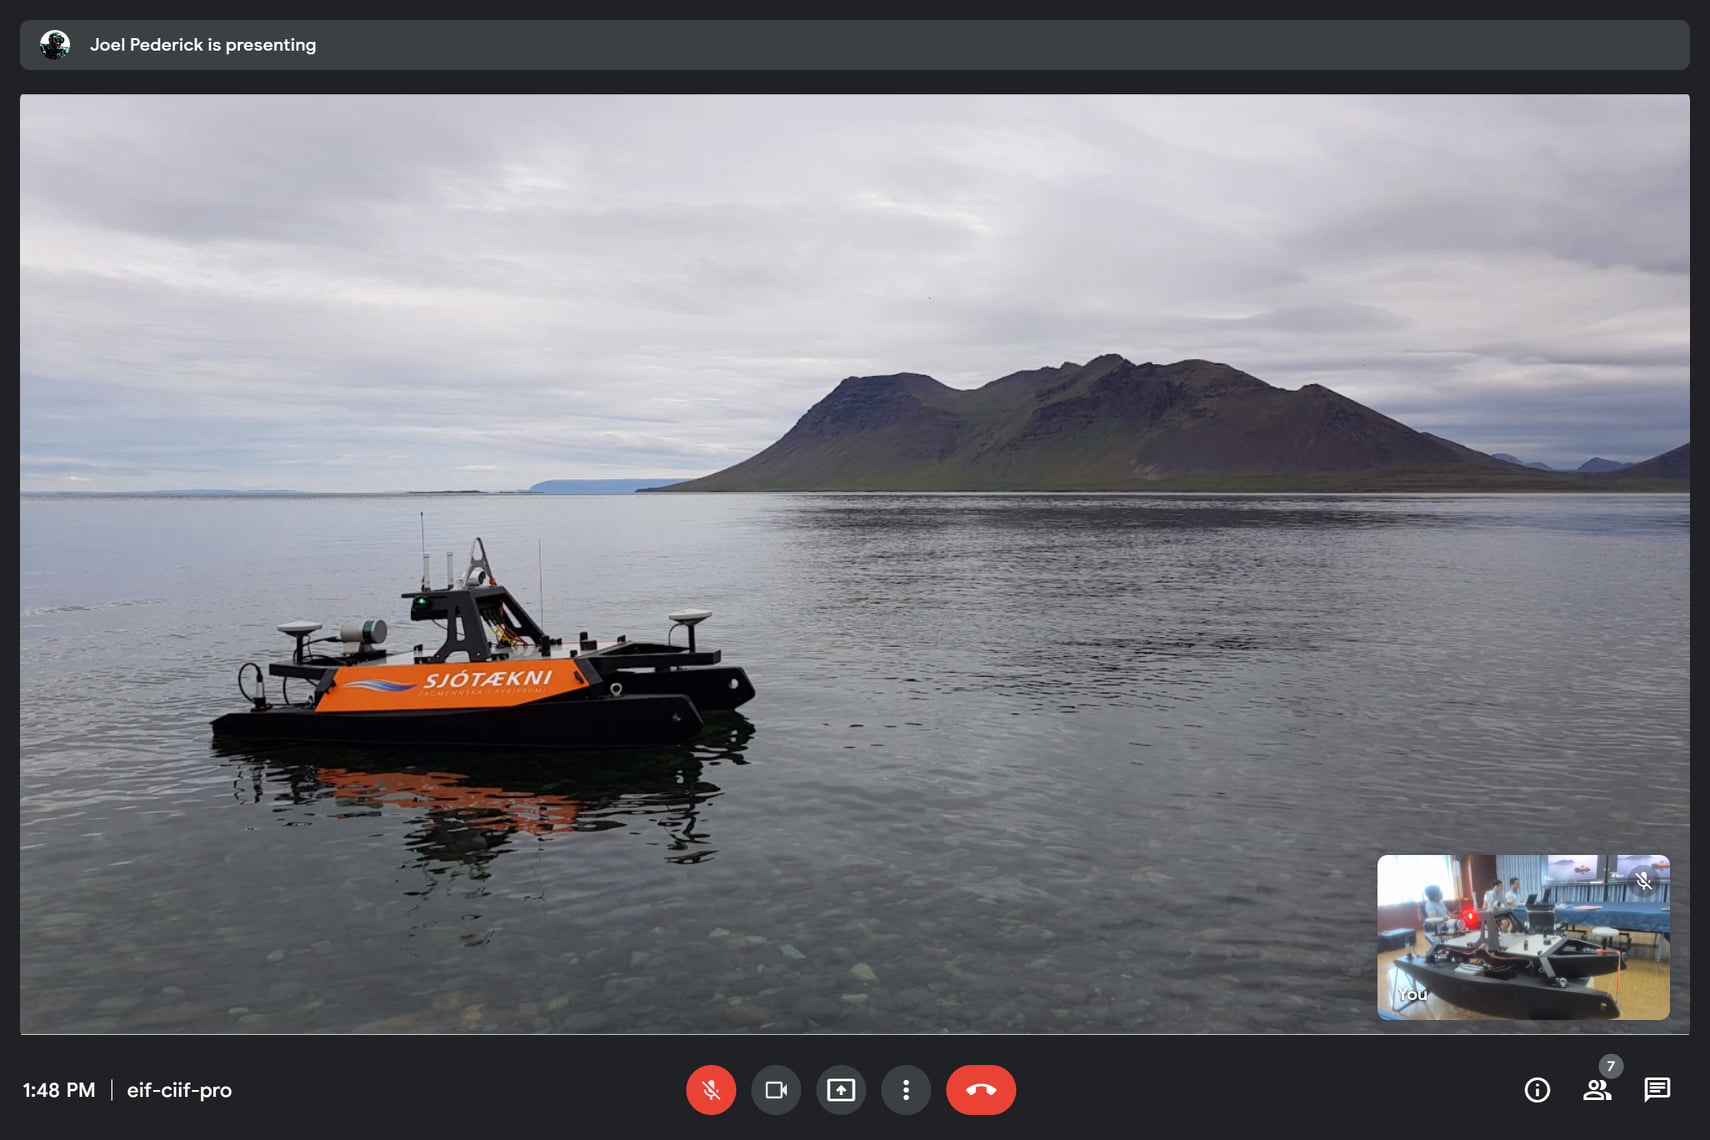1710x1140 pixels.
Task: Click the muted mic indicator on self-view
Action: (x=1643, y=880)
